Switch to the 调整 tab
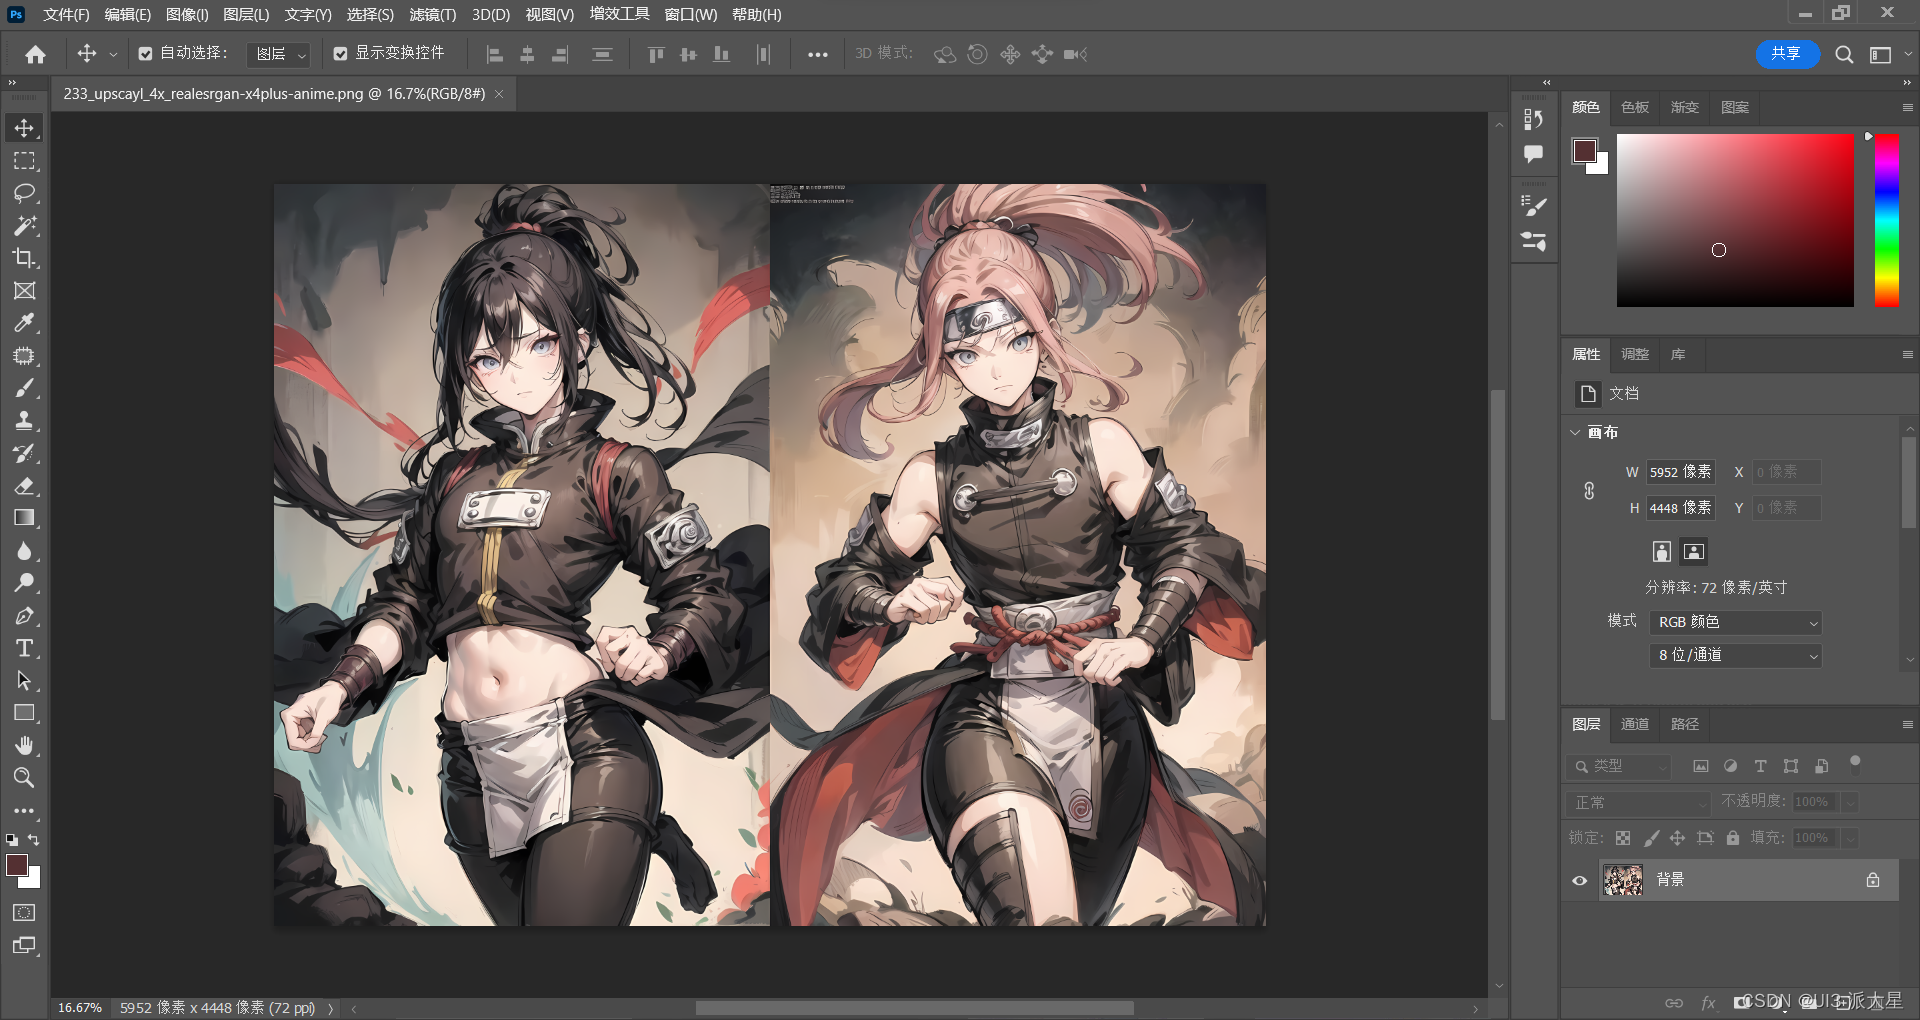Viewport: 1920px width, 1020px height. tap(1635, 354)
